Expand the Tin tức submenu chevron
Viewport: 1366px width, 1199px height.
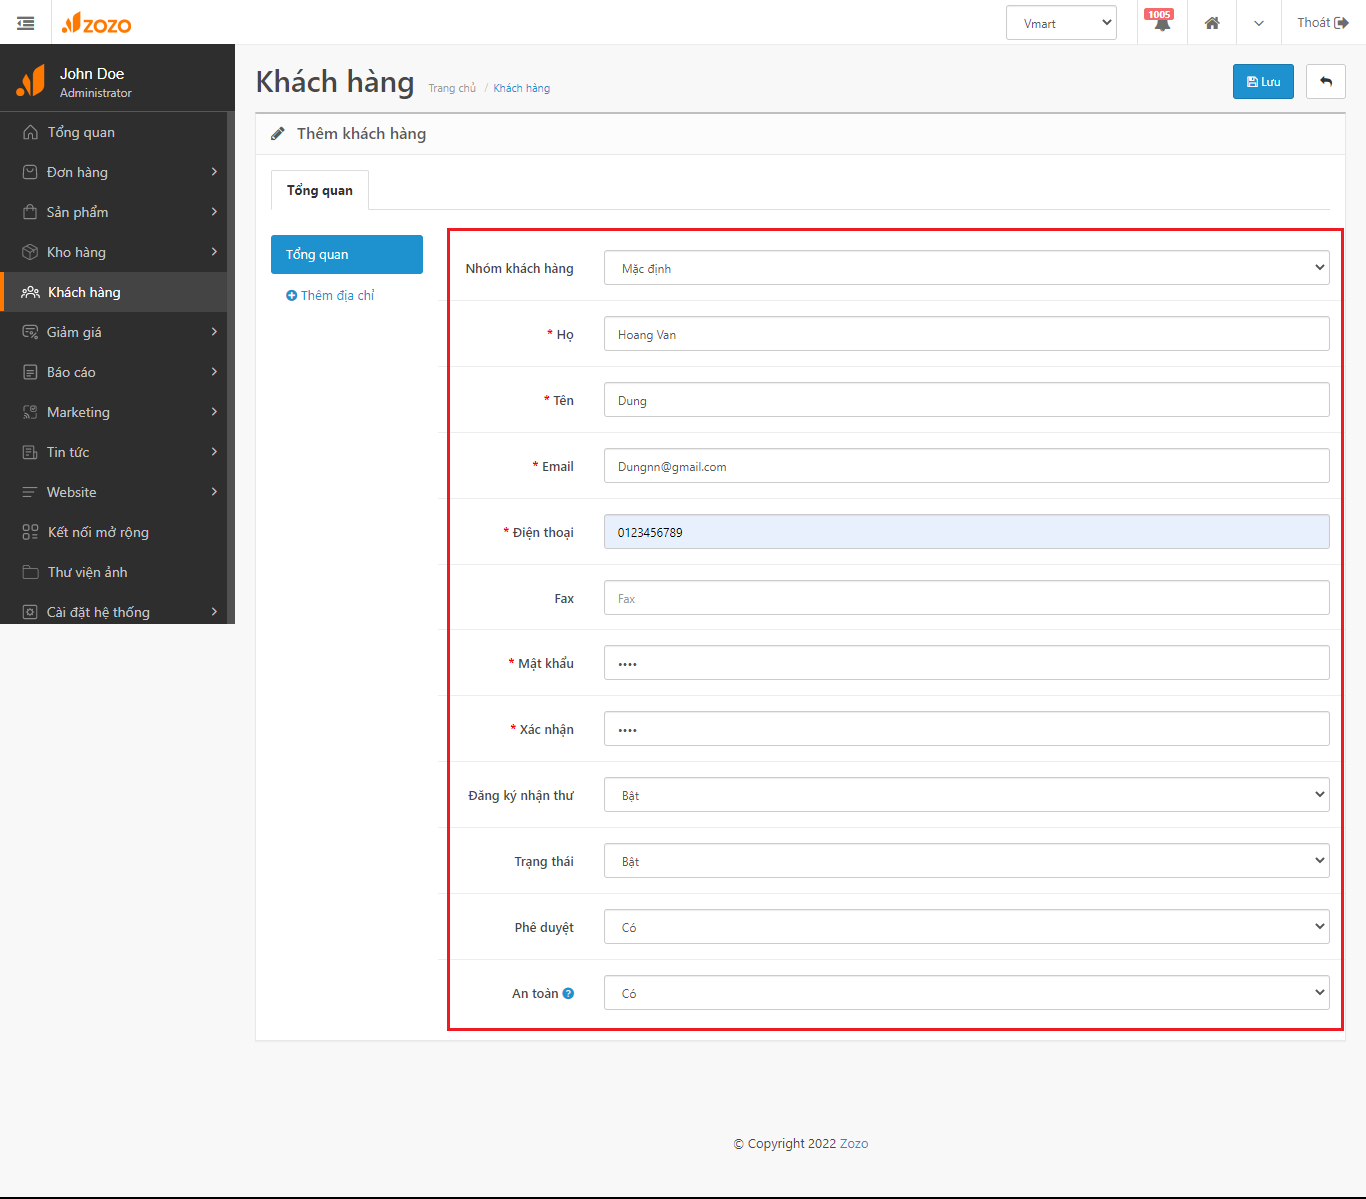[x=214, y=452]
